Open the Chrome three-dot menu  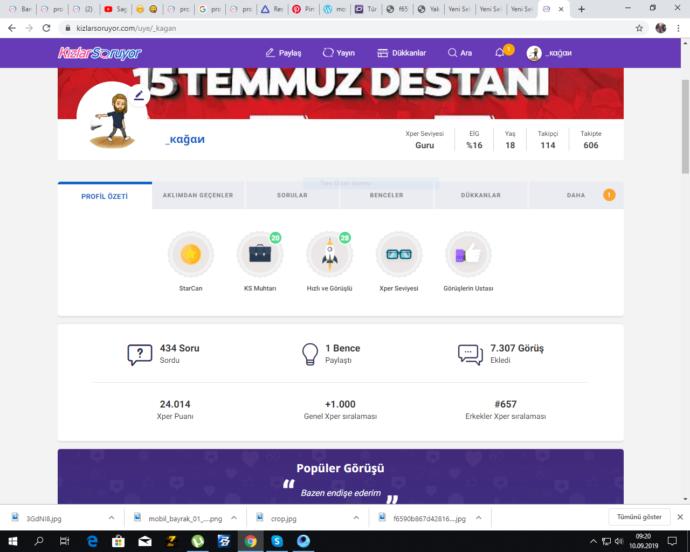click(678, 28)
